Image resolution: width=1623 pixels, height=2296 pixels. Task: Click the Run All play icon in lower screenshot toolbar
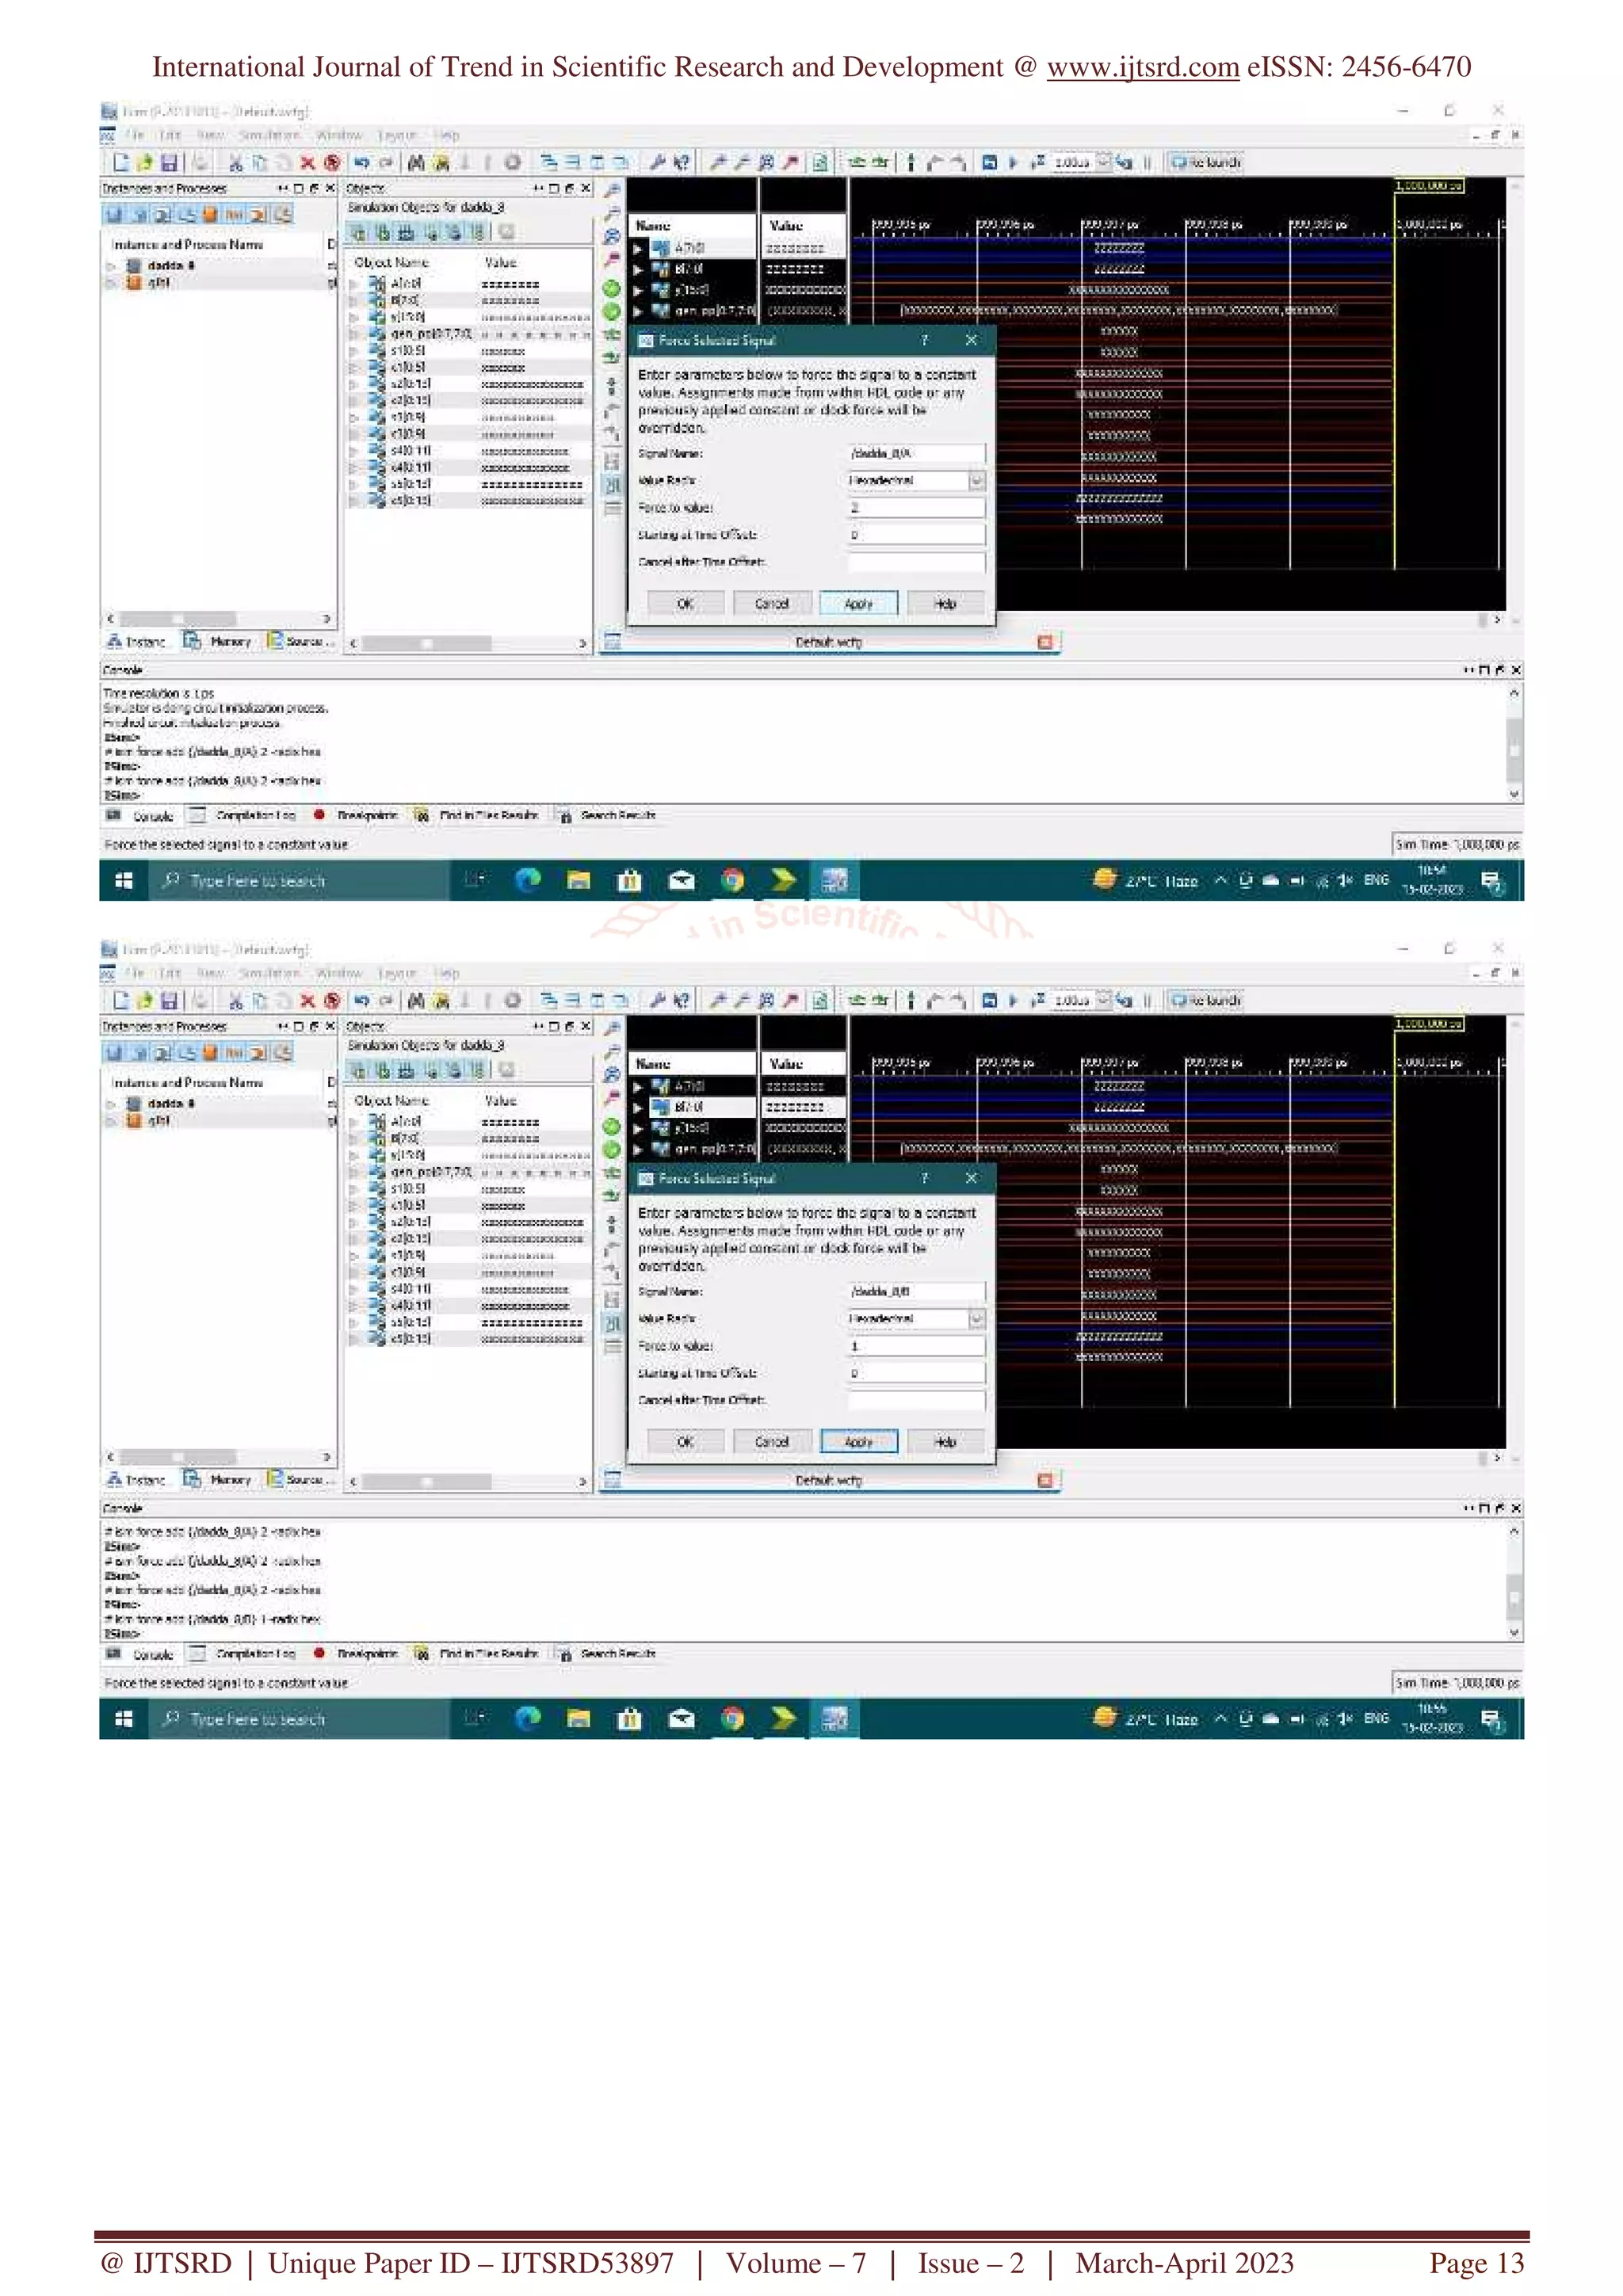pos(1013,1001)
